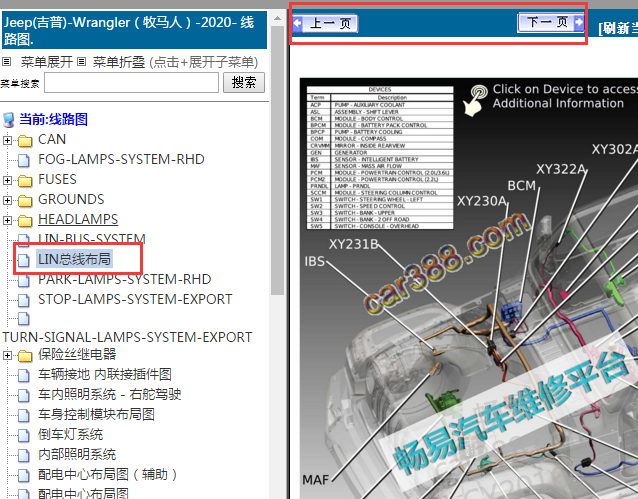Expand the GROUNDS folder plus sign
638x499 pixels.
tap(7, 200)
